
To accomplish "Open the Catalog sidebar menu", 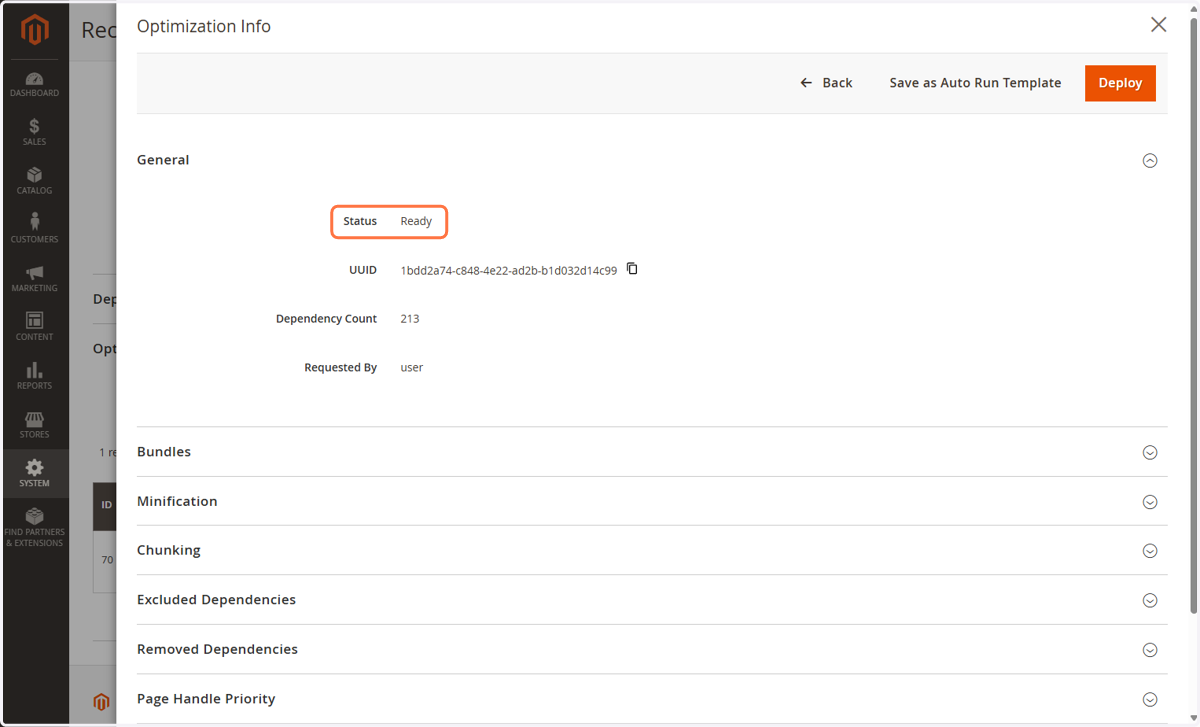I will (34, 182).
